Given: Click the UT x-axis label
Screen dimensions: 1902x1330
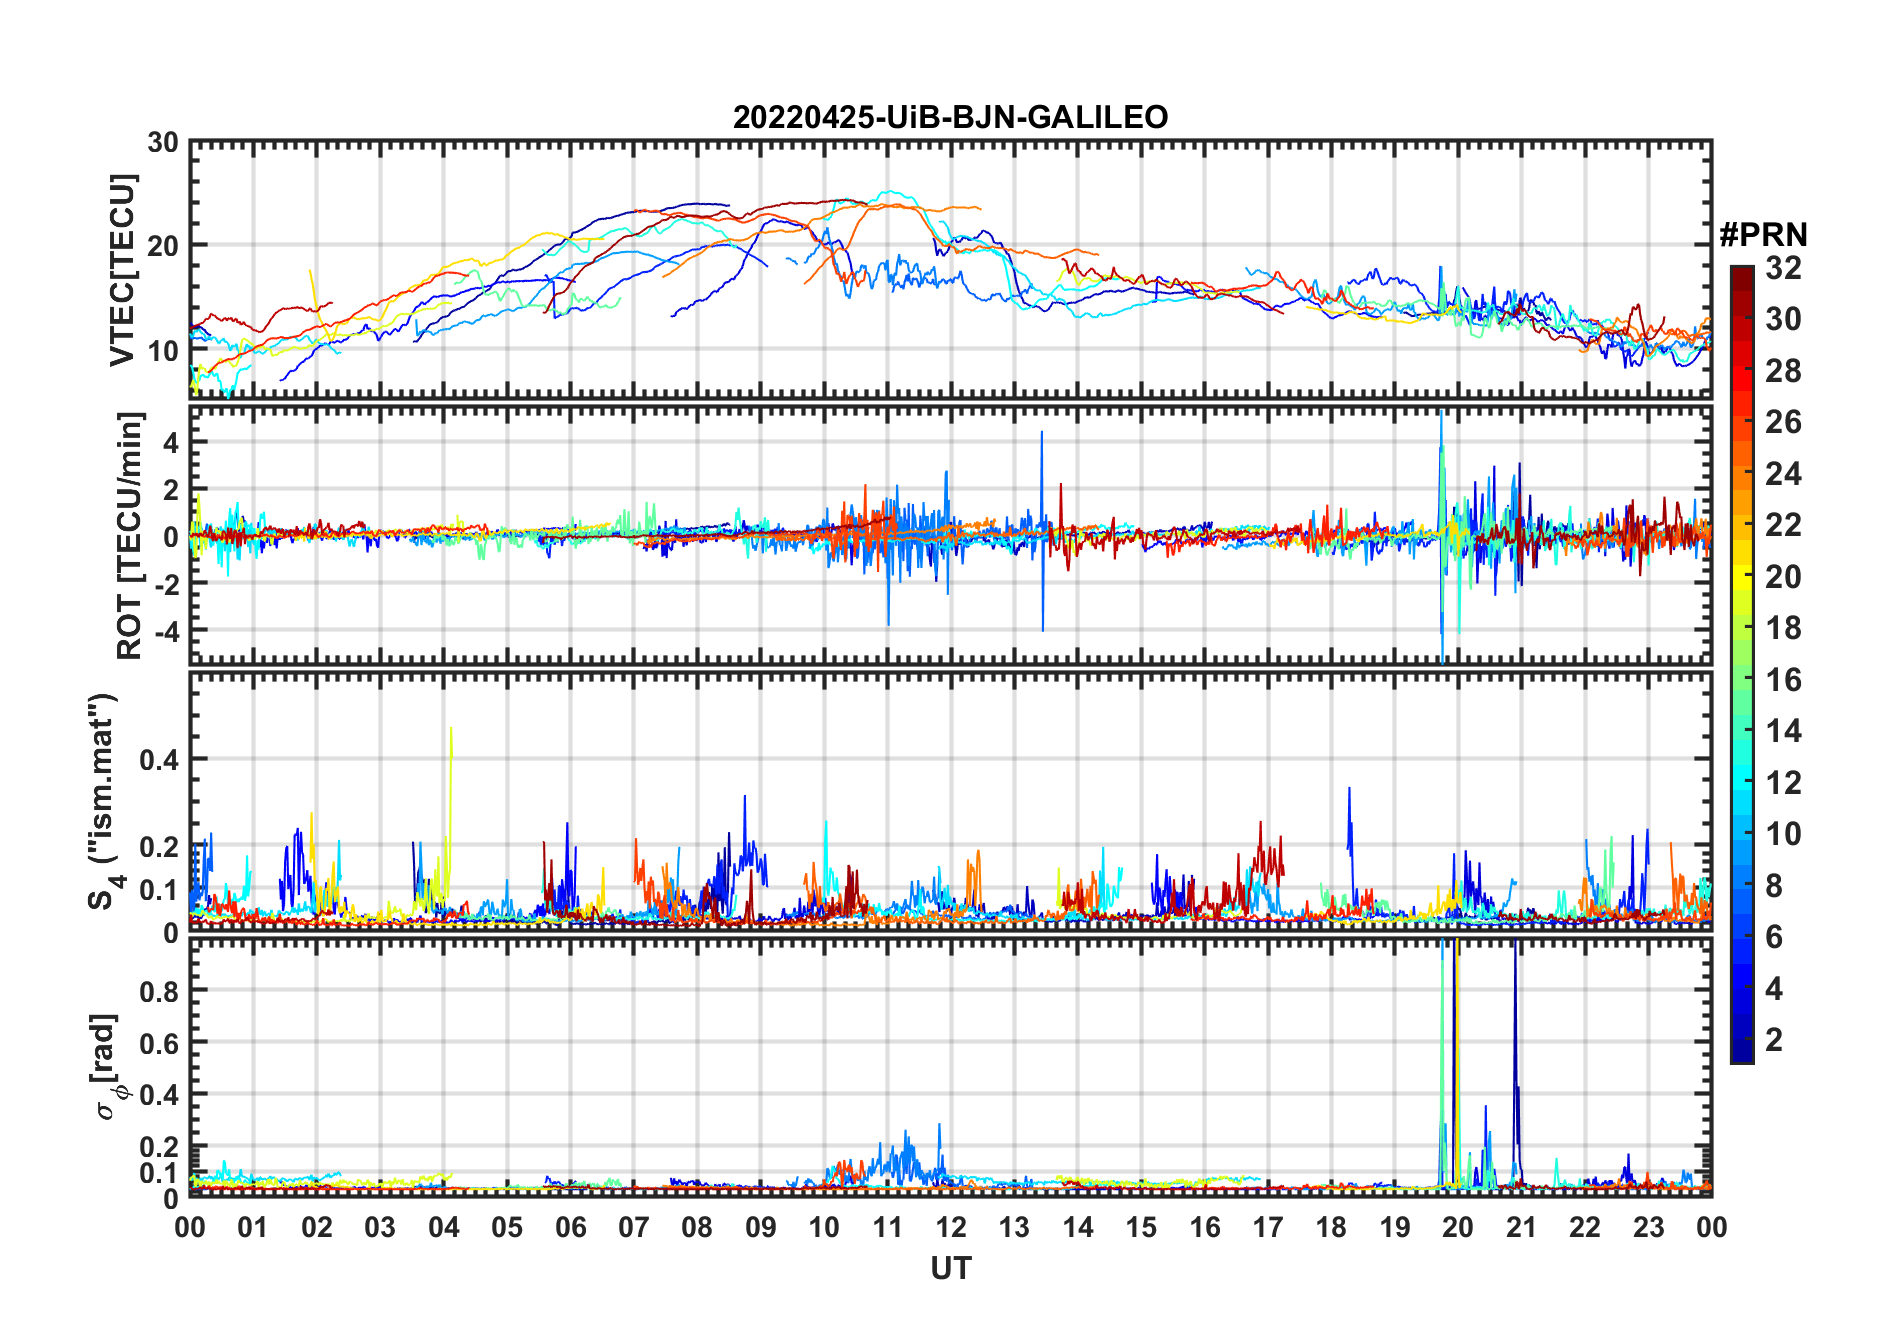Looking at the screenshot, I should pyautogui.click(x=950, y=1269).
